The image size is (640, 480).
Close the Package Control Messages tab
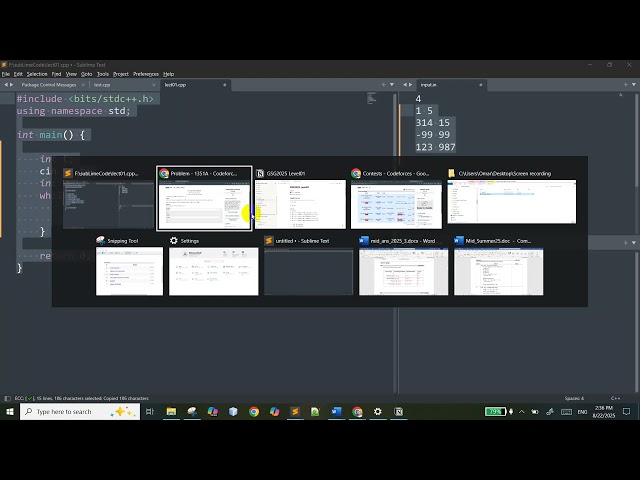pos(83,85)
